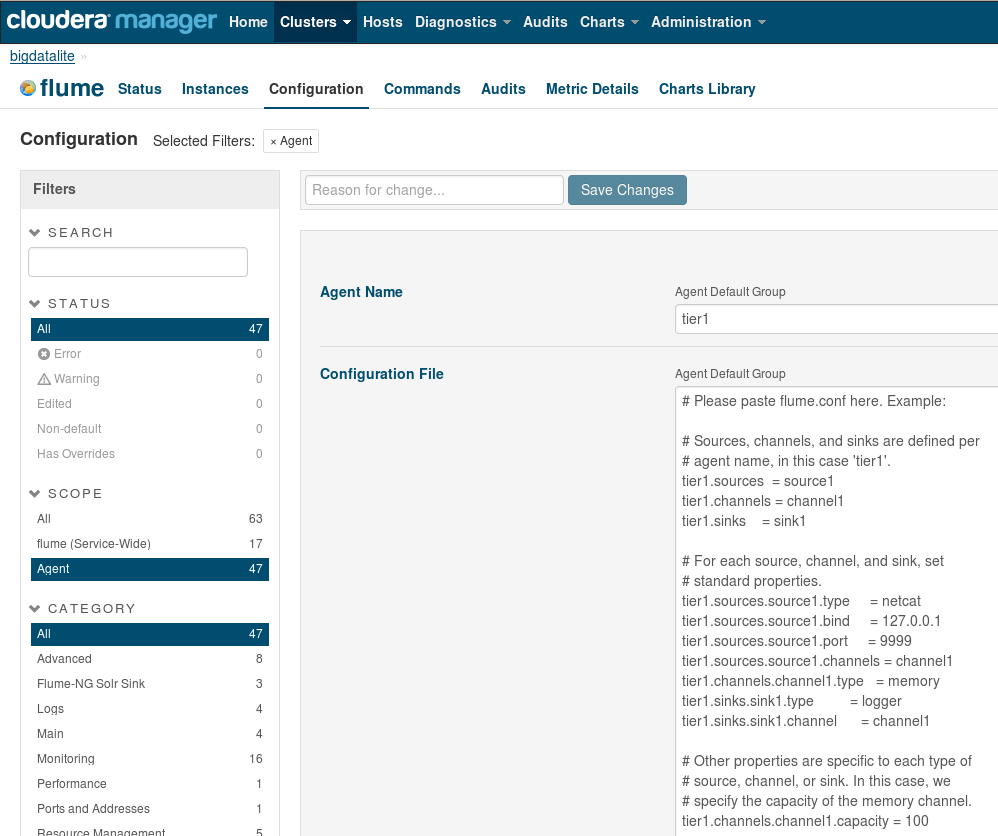
Task: Collapse the SCOPE filter section
Action: [34, 493]
